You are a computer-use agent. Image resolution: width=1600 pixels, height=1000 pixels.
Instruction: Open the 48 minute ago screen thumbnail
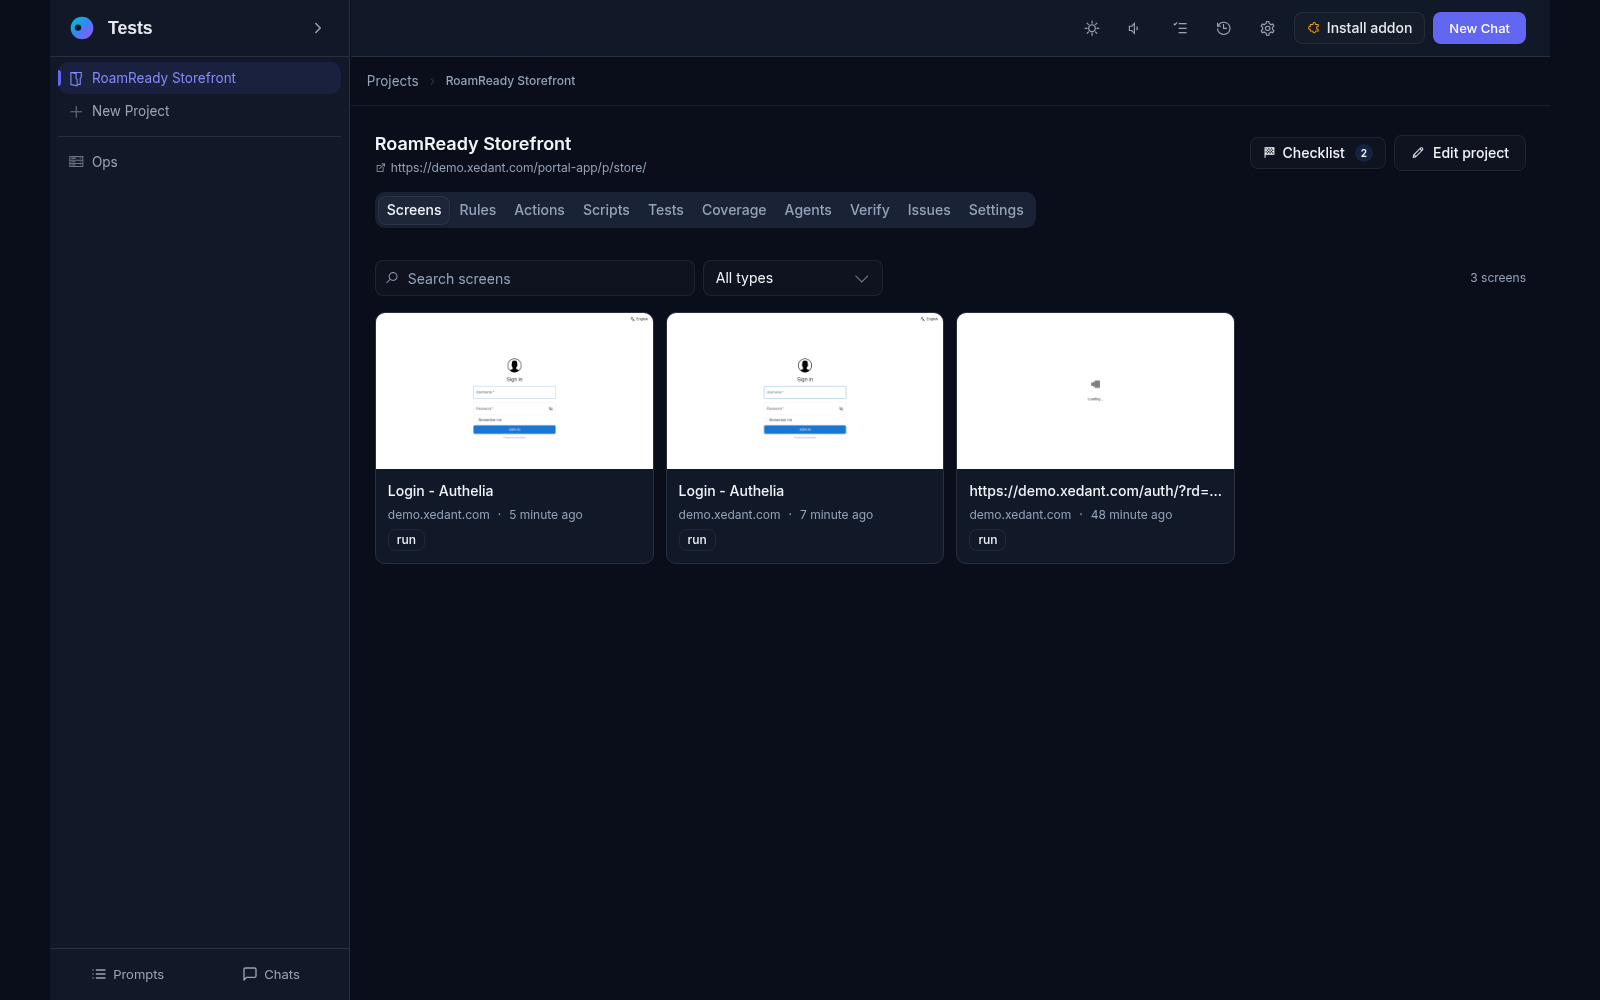[1095, 391]
